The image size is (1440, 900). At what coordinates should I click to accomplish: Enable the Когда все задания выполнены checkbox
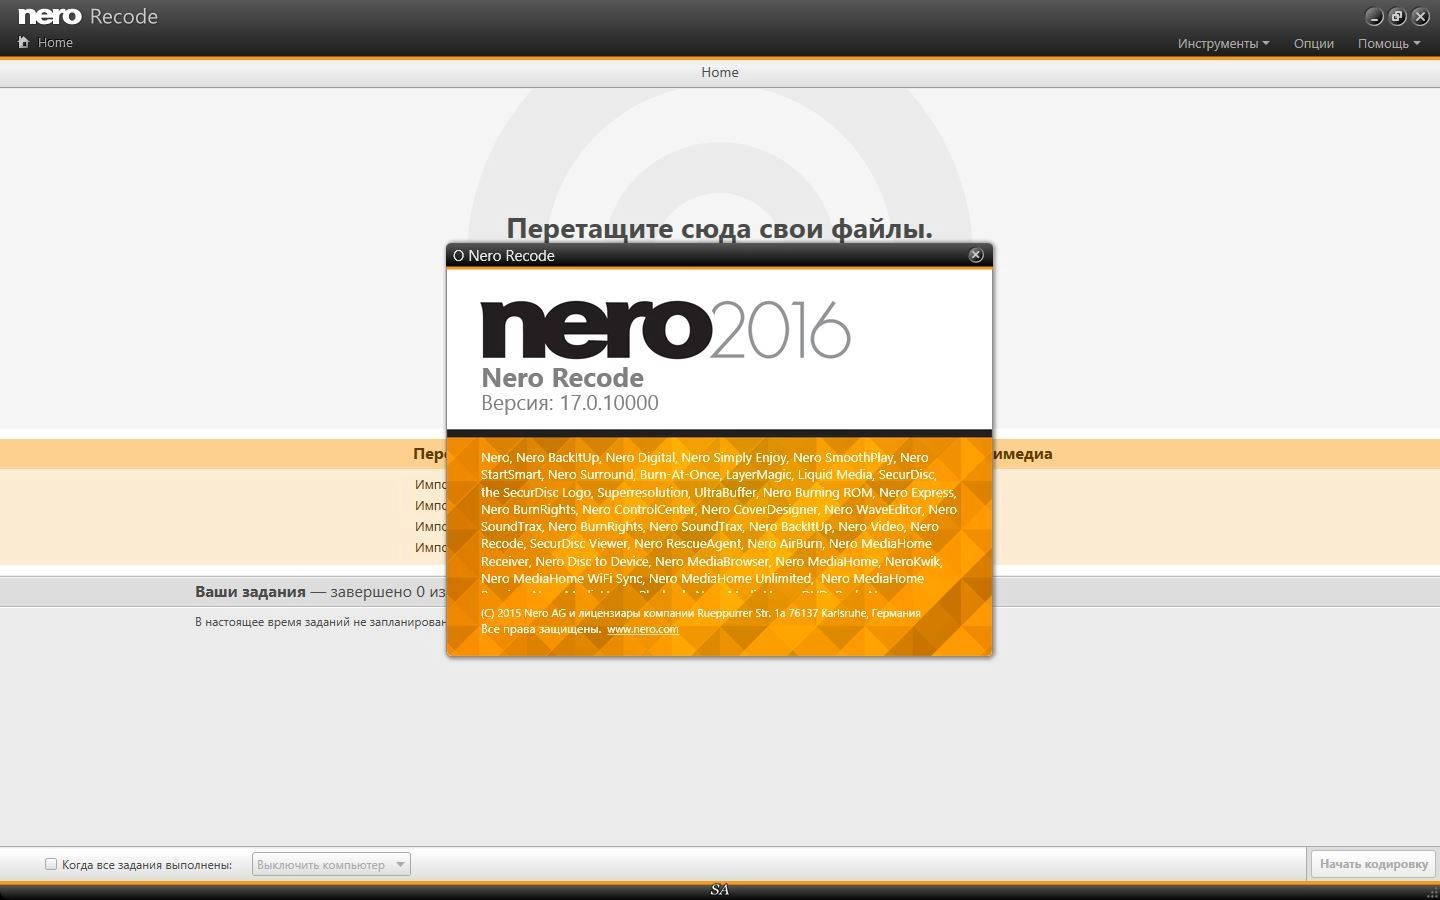pos(51,864)
